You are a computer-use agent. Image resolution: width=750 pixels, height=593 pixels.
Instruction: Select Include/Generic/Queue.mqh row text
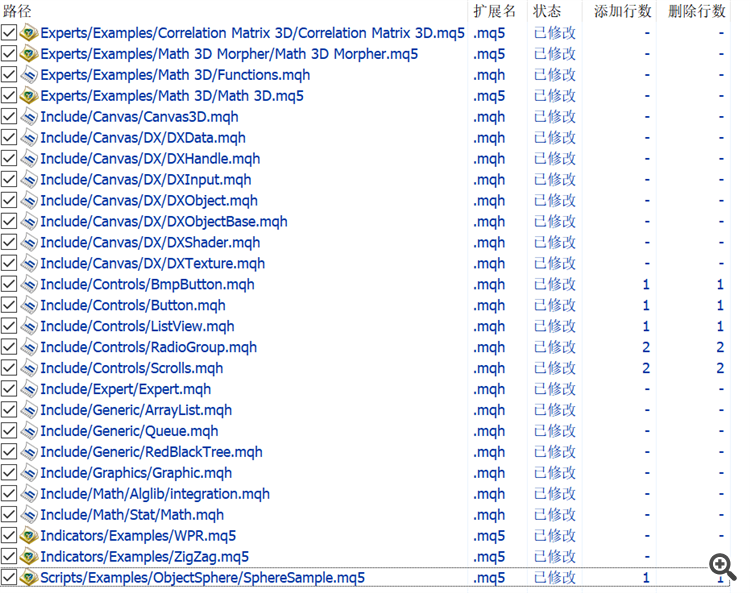[x=129, y=431]
